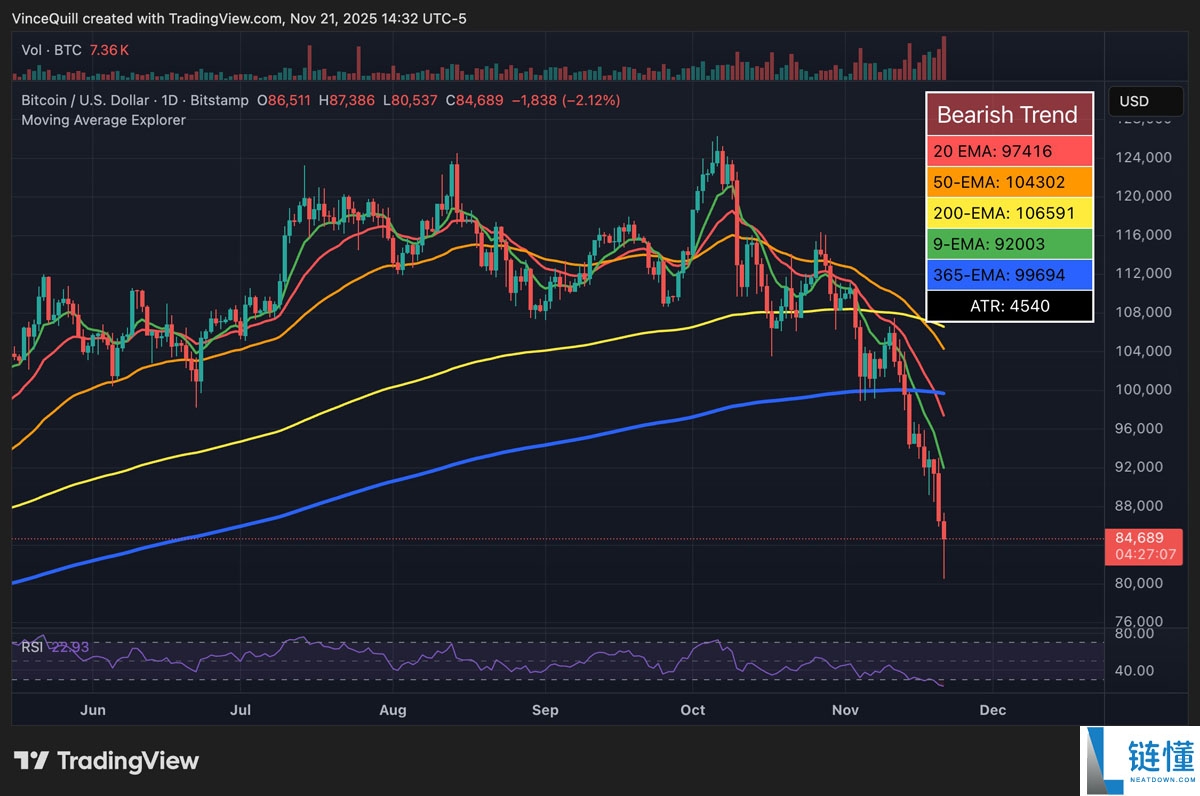This screenshot has height=796, width=1200.
Task: Click the ATR: 4540 legend row
Action: pos(1009,306)
